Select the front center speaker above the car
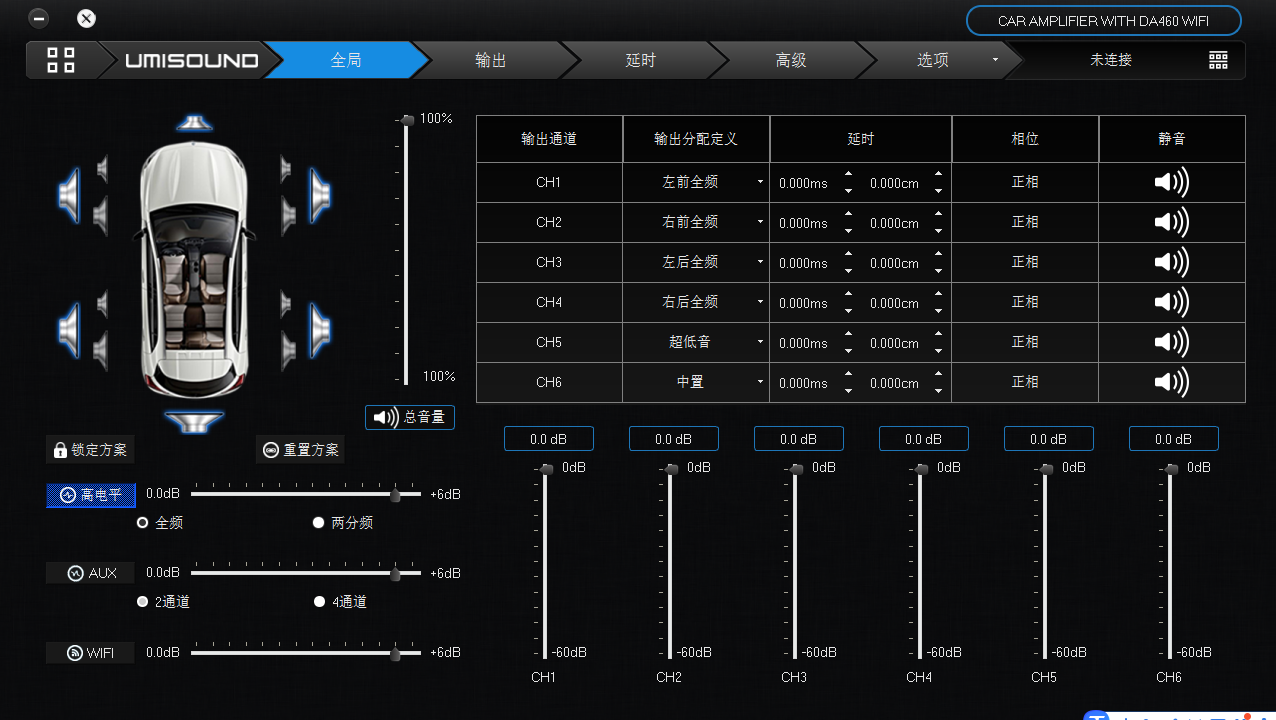Screen dimensions: 1276x720 tap(194, 123)
